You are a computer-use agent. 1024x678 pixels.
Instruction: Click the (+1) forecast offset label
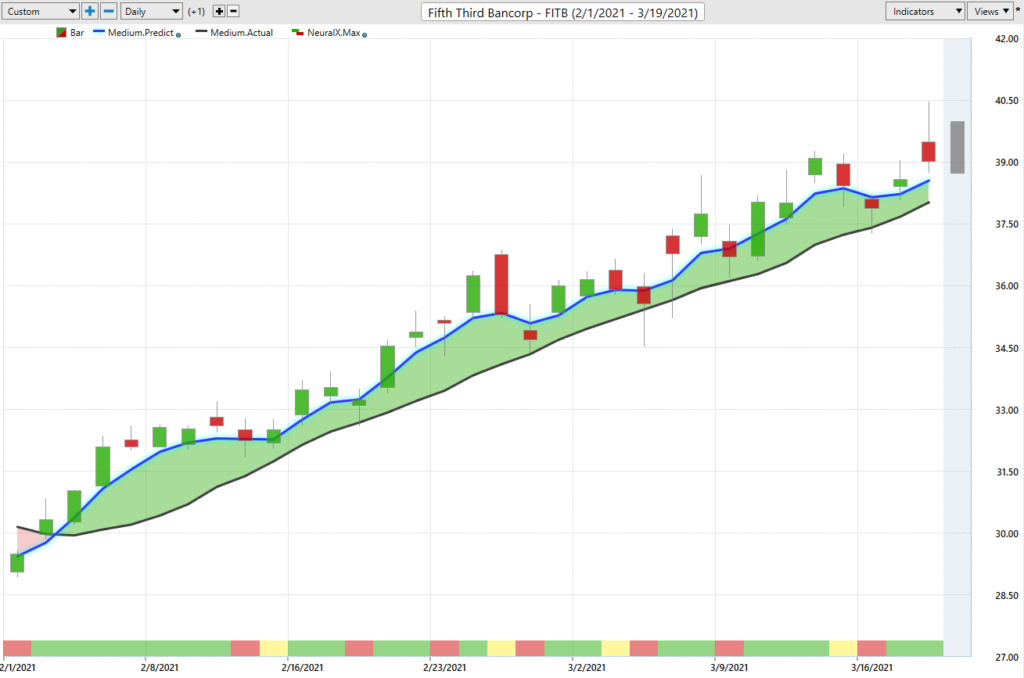(x=196, y=12)
